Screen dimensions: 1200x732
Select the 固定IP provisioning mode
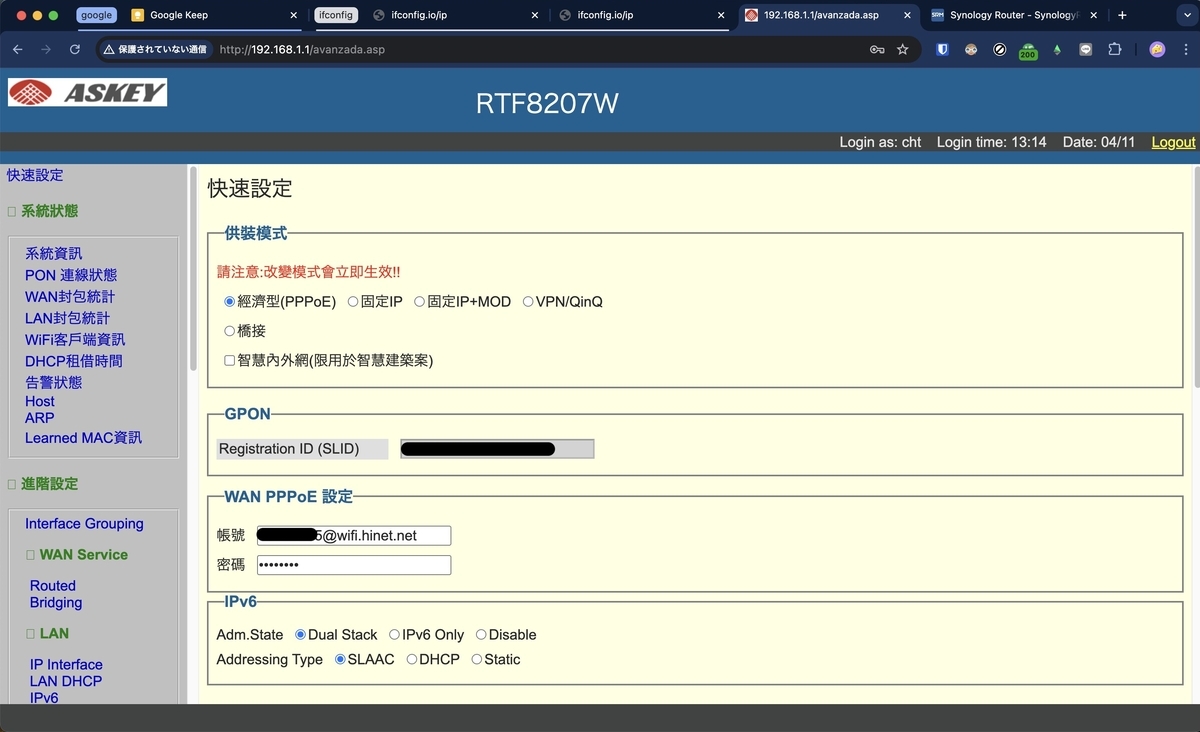point(352,301)
